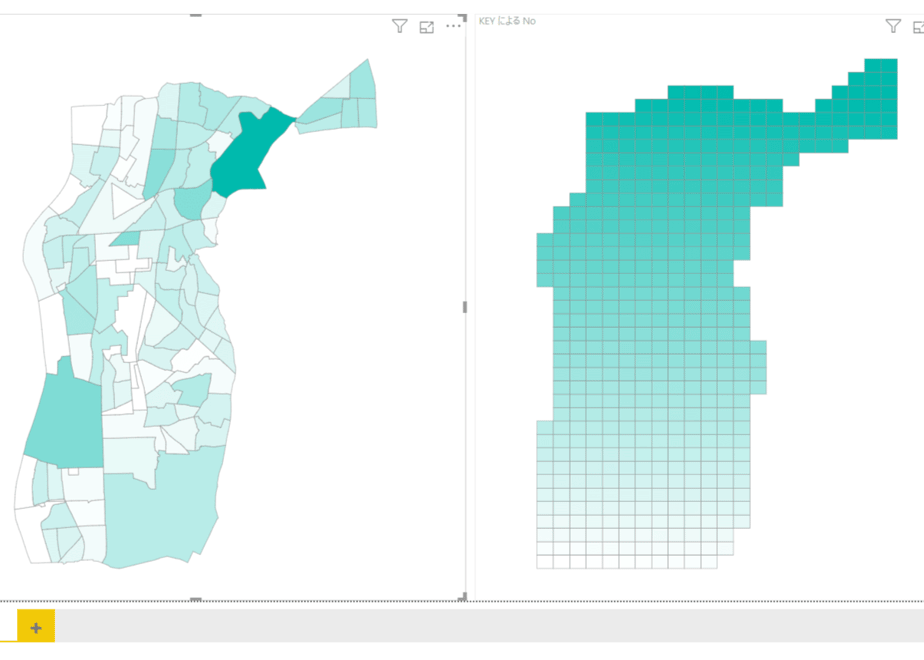Image resolution: width=924 pixels, height=660 pixels.
Task: Click right-edge resize handle of left visual
Action: pyautogui.click(x=464, y=307)
